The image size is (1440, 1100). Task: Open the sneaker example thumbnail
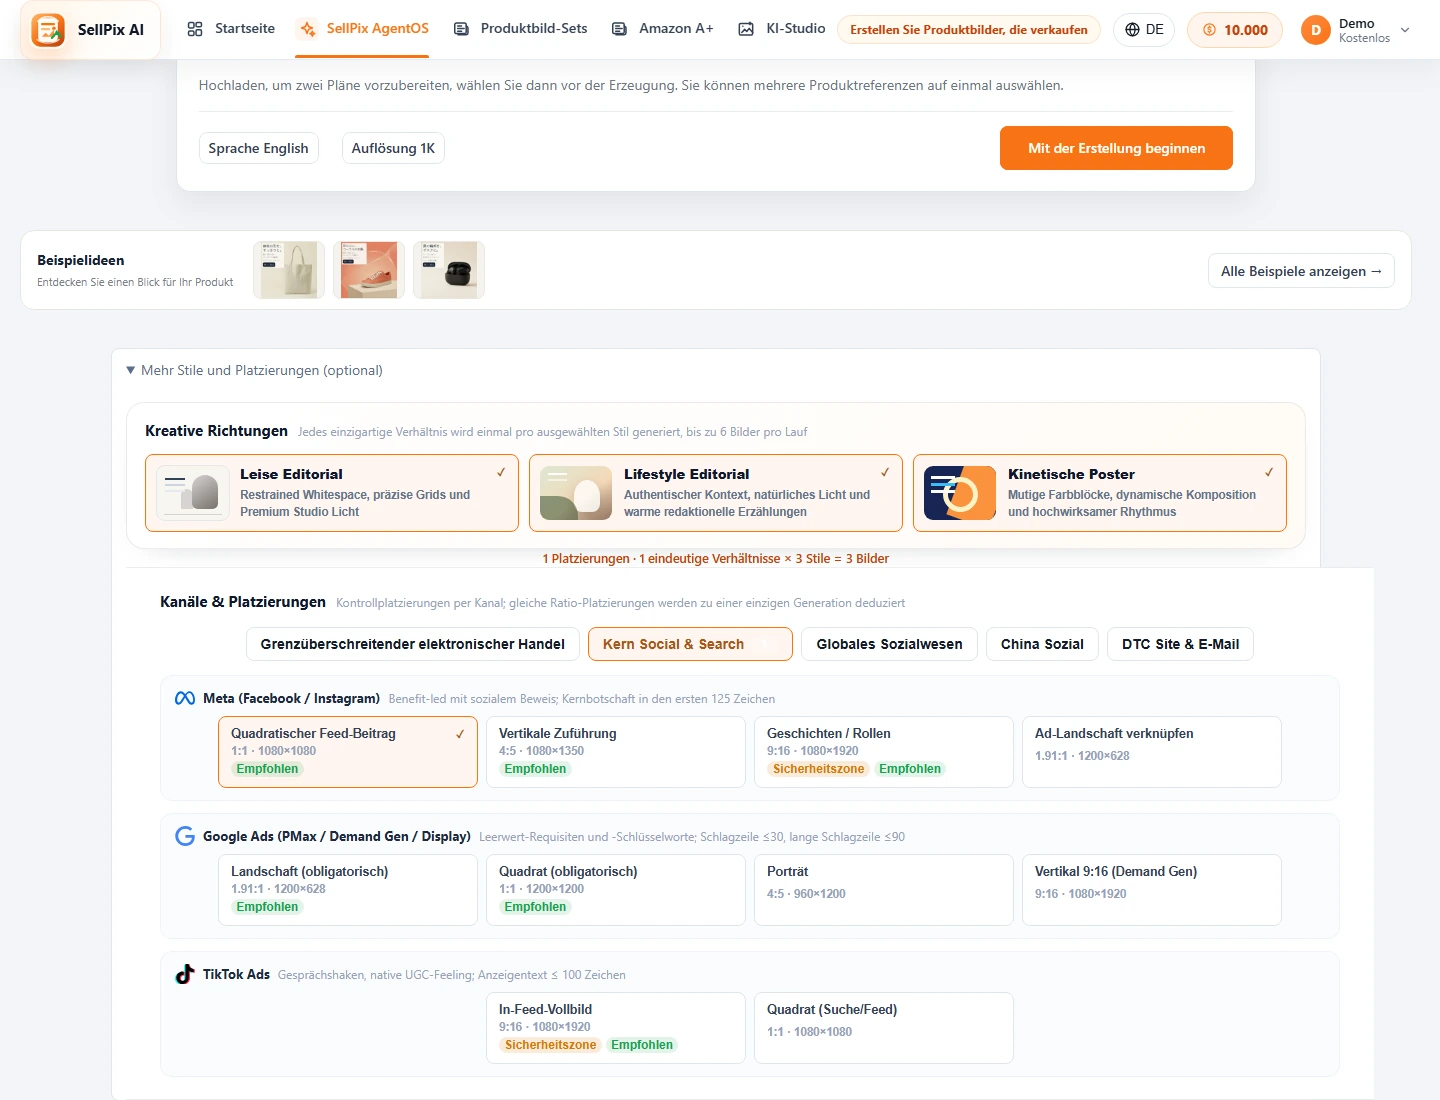coord(369,270)
